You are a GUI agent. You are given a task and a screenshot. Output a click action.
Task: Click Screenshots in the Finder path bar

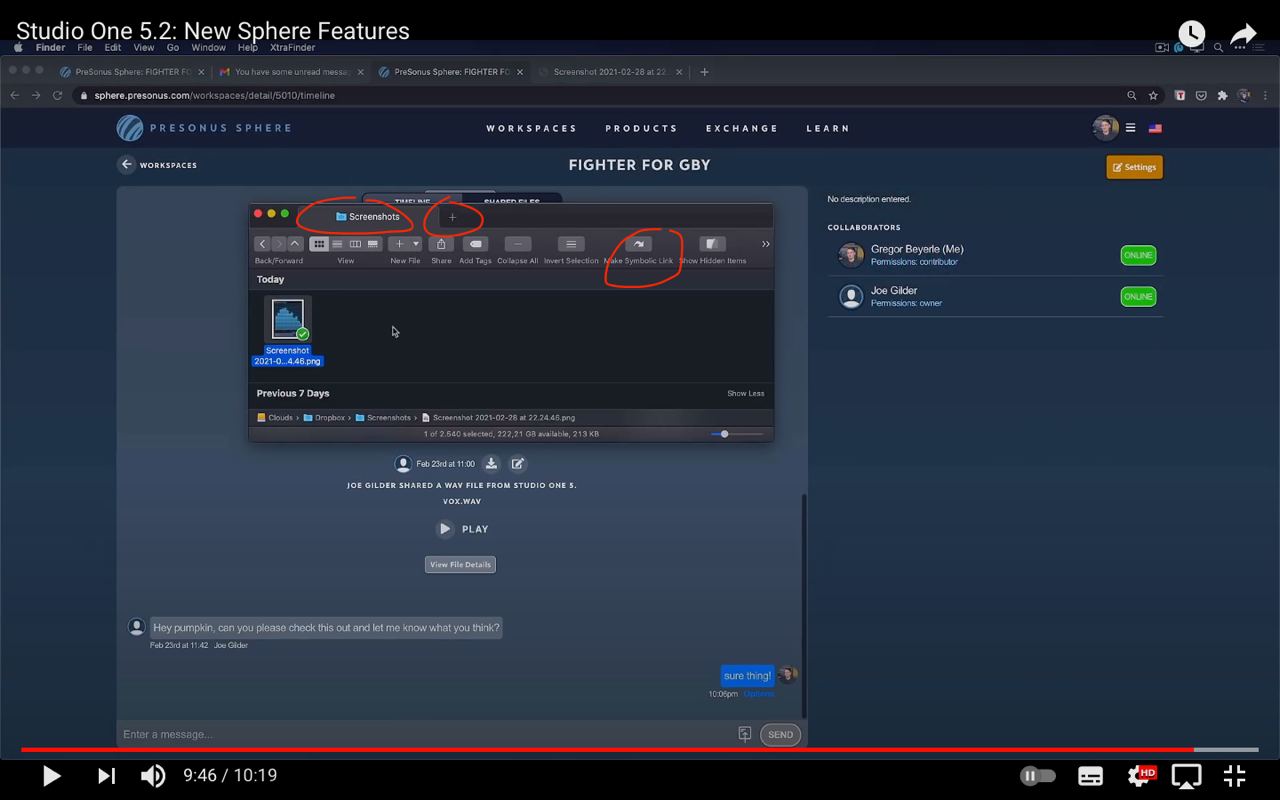tap(383, 418)
